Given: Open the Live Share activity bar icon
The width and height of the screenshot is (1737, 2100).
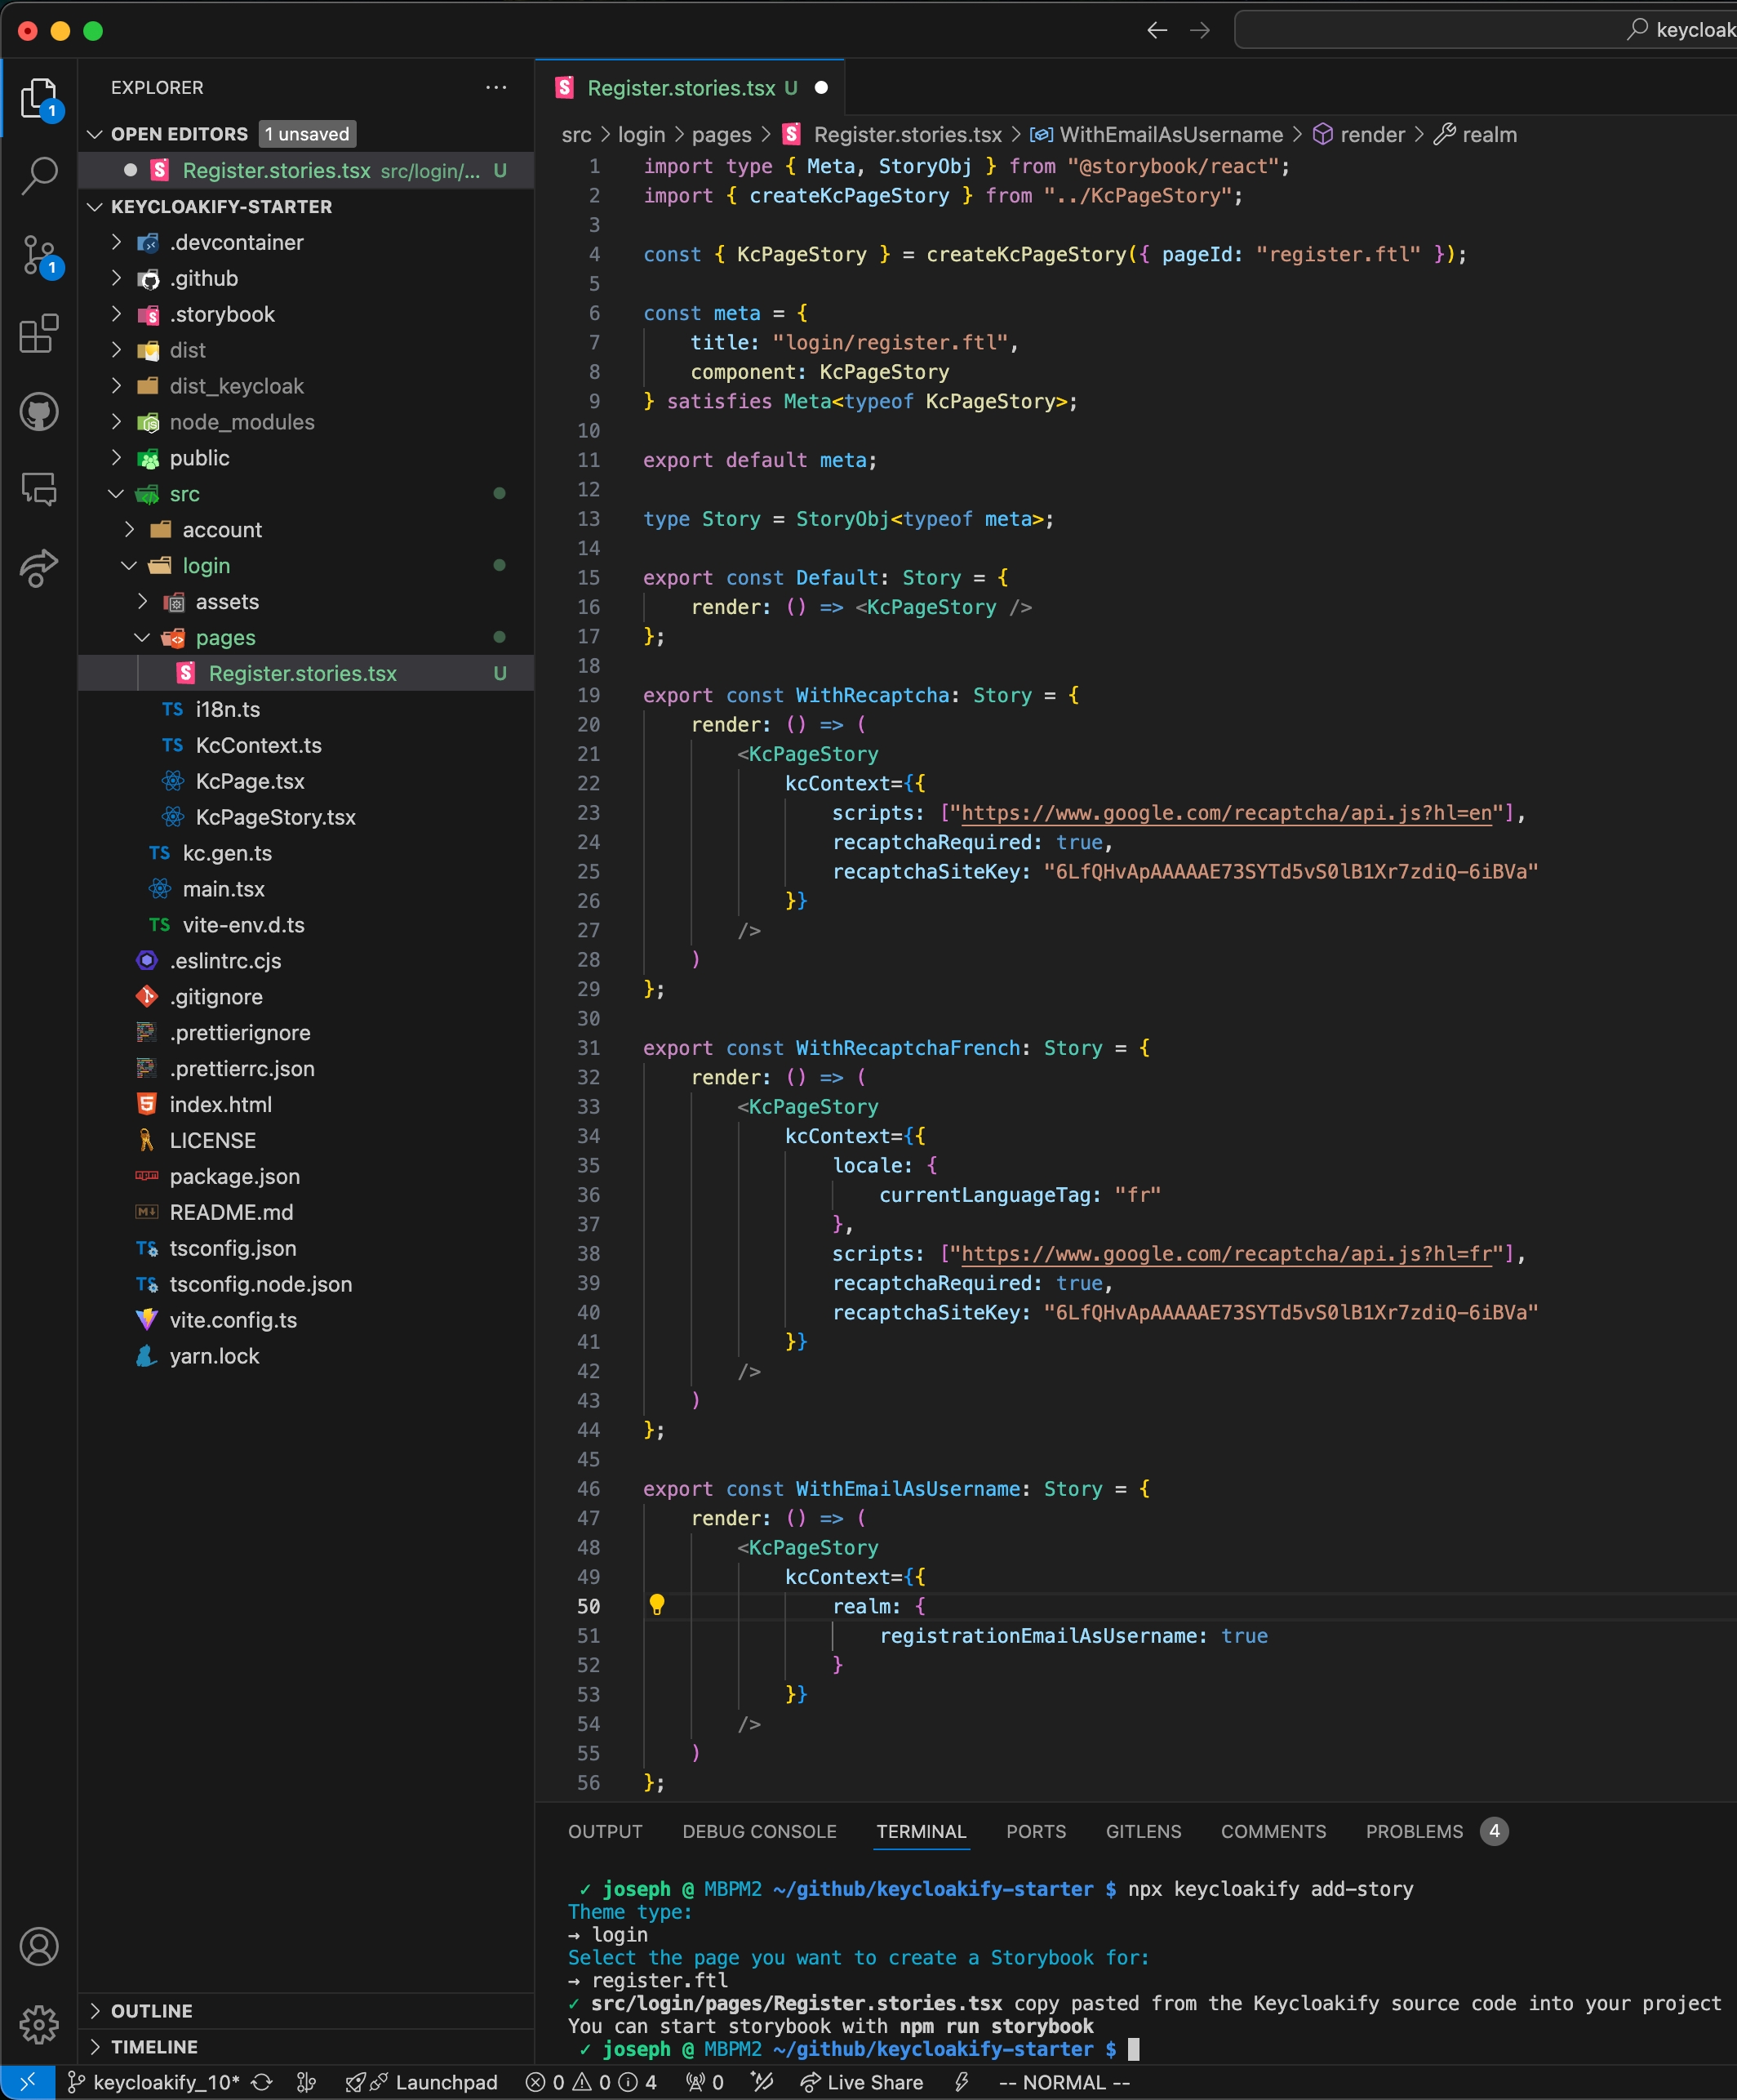Looking at the screenshot, I should click(x=39, y=567).
